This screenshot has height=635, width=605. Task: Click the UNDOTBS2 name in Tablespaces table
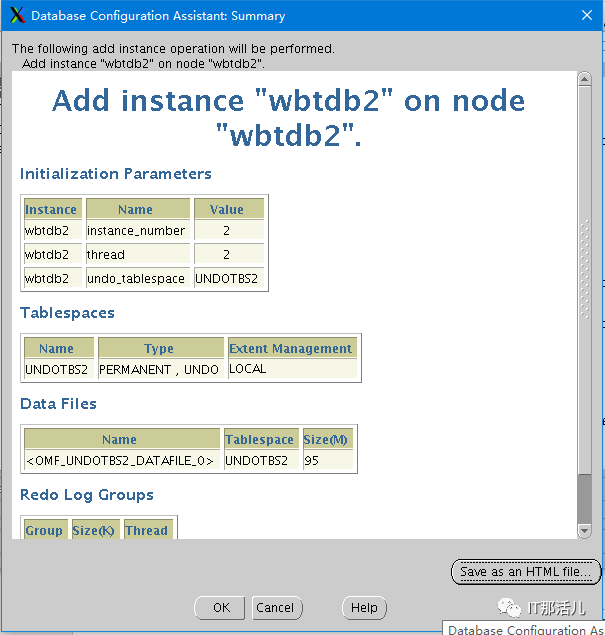59,369
